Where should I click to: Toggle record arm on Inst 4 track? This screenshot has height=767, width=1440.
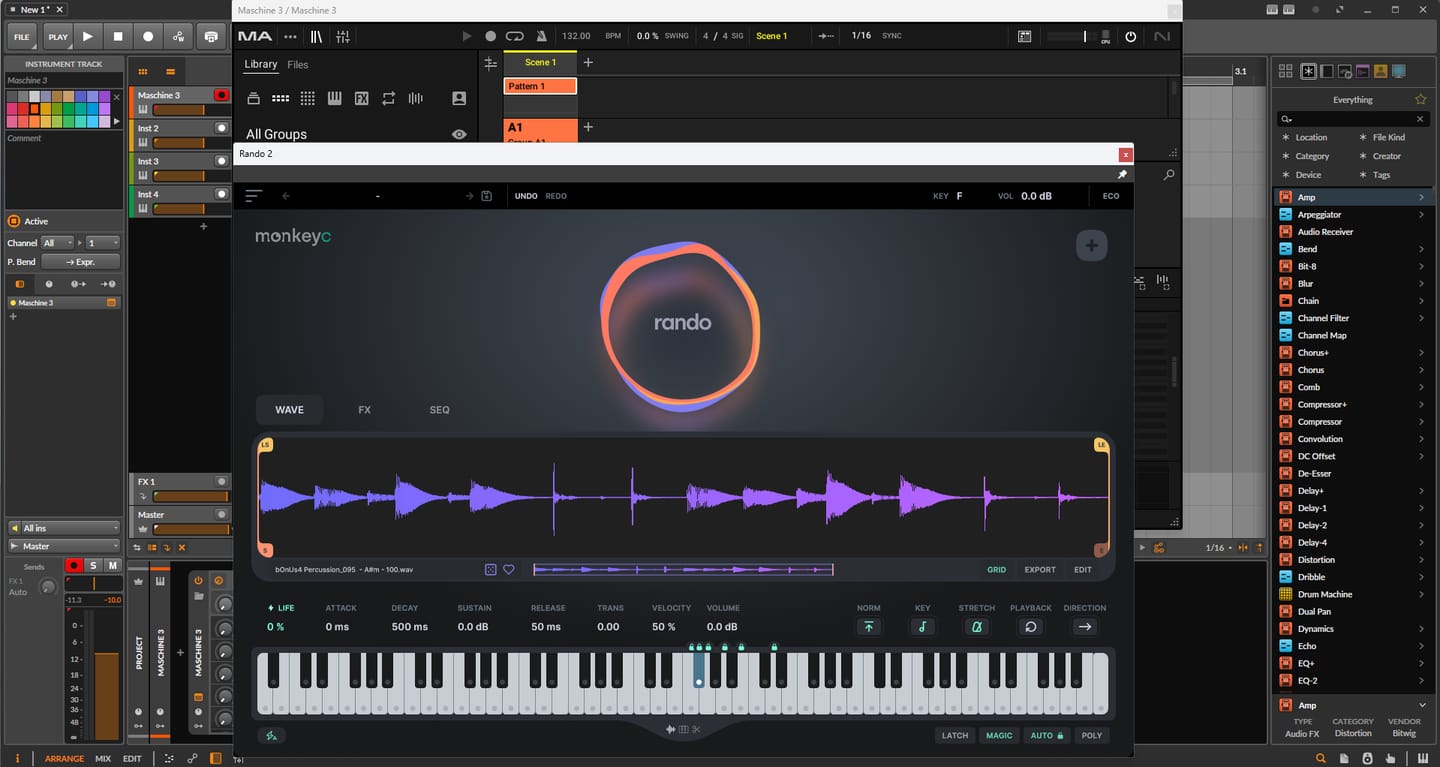(x=221, y=194)
